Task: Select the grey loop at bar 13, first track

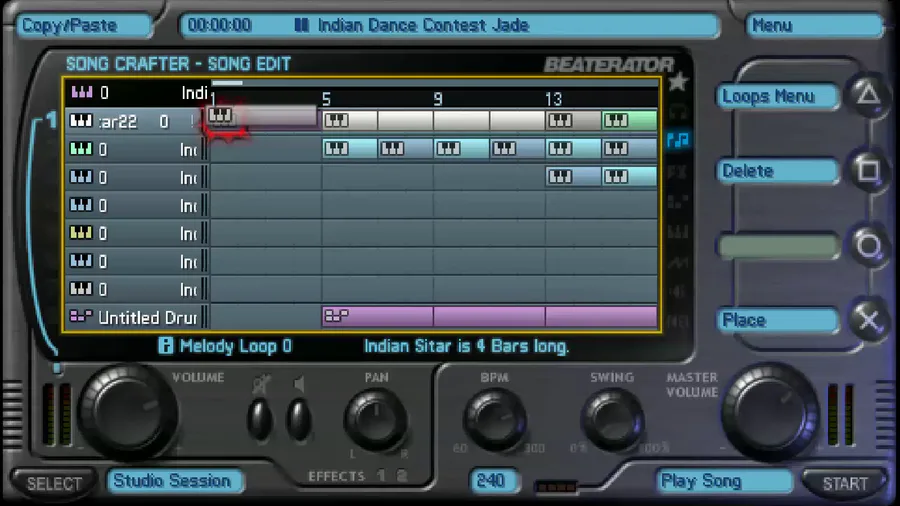Action: tap(574, 120)
